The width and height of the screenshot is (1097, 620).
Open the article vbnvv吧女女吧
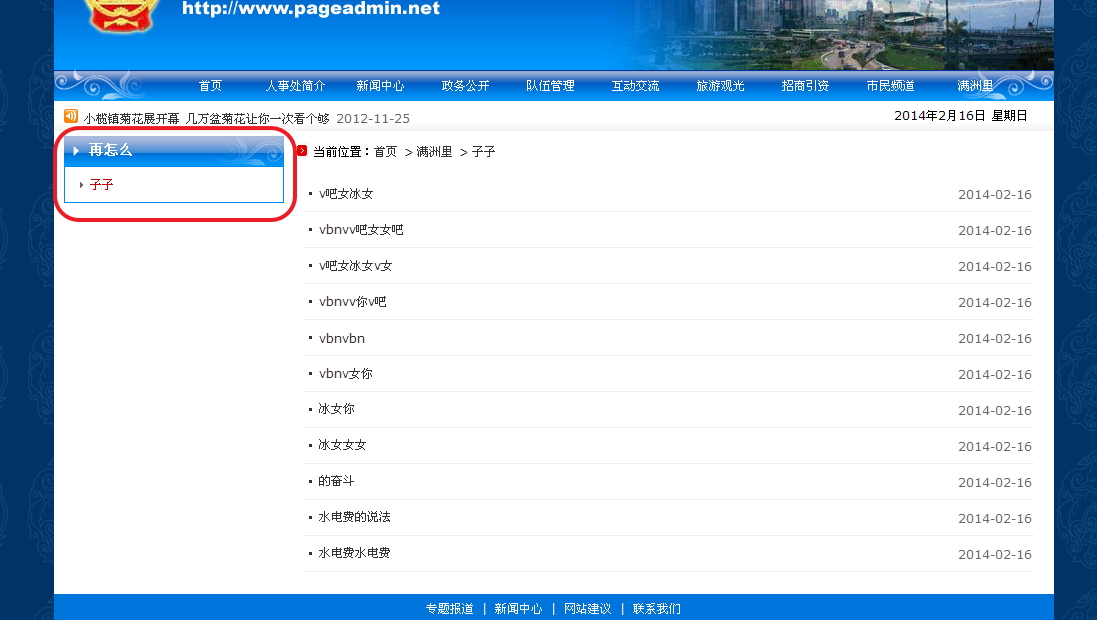point(361,230)
